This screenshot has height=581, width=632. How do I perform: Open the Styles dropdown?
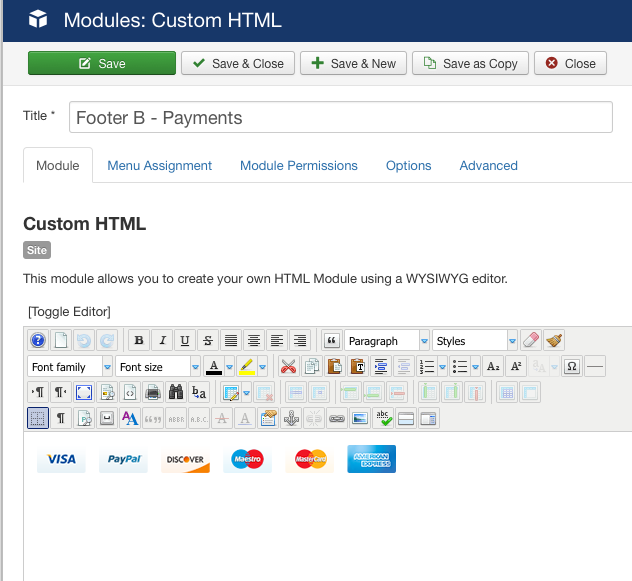point(475,341)
